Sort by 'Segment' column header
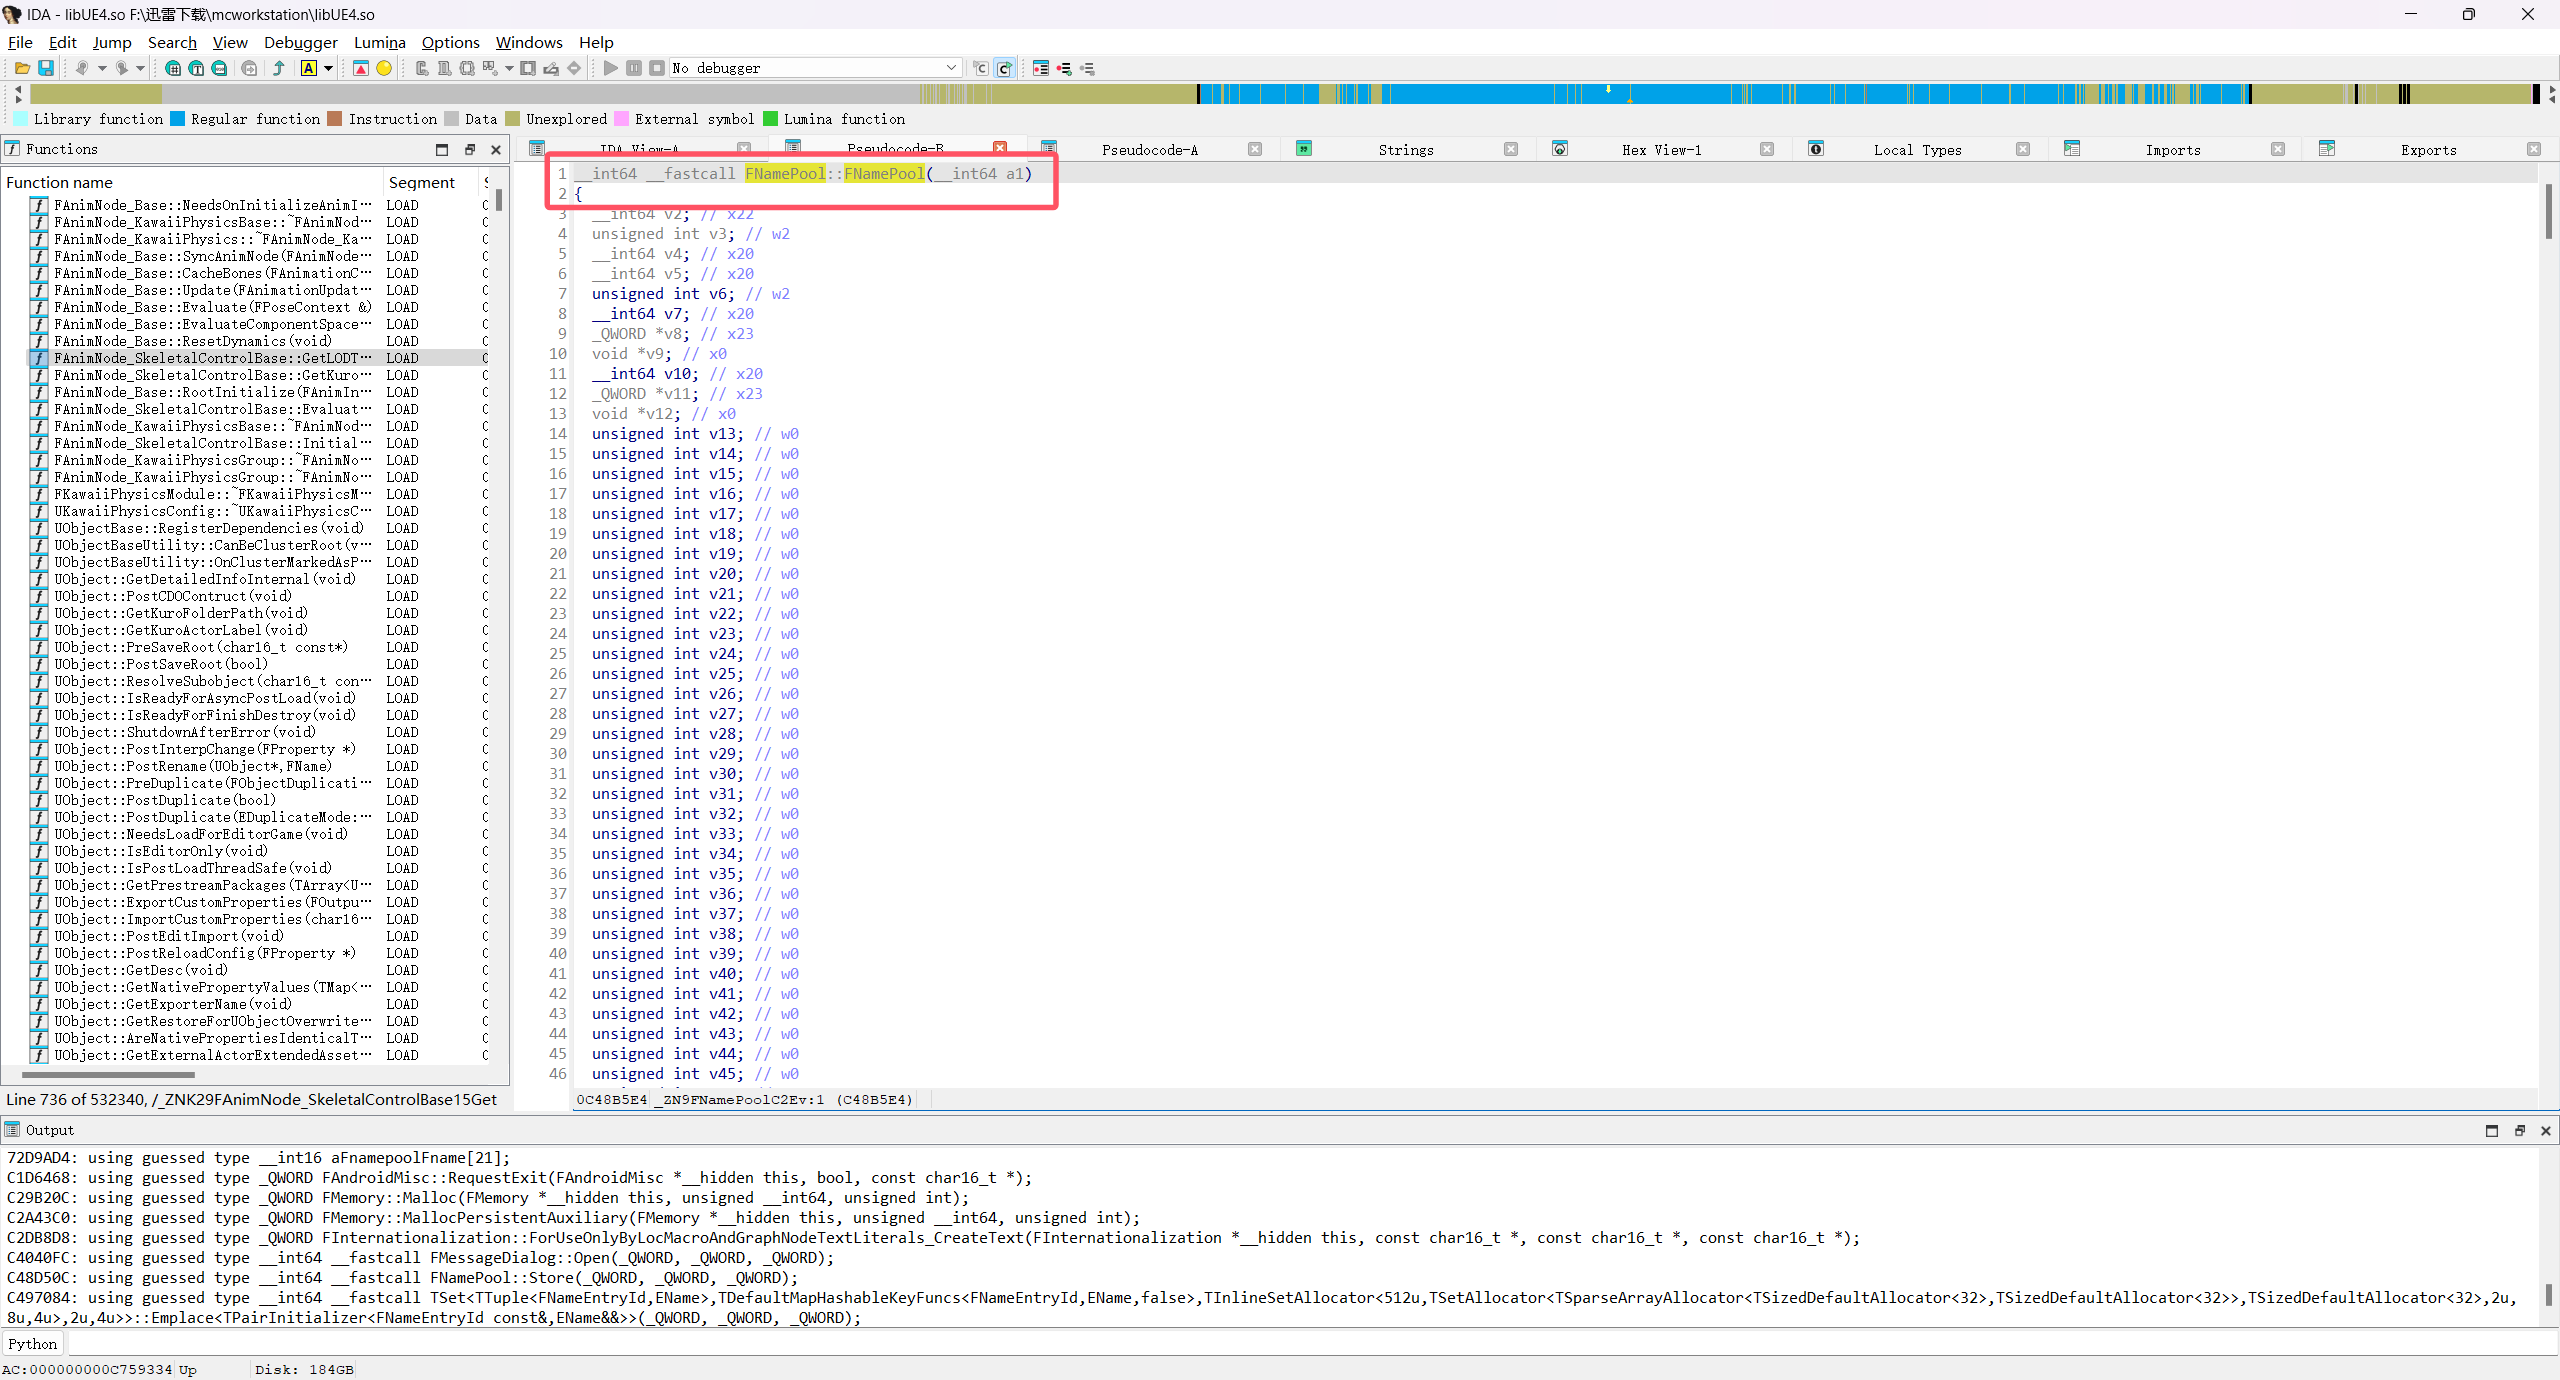2560x1380 pixels. [x=430, y=182]
